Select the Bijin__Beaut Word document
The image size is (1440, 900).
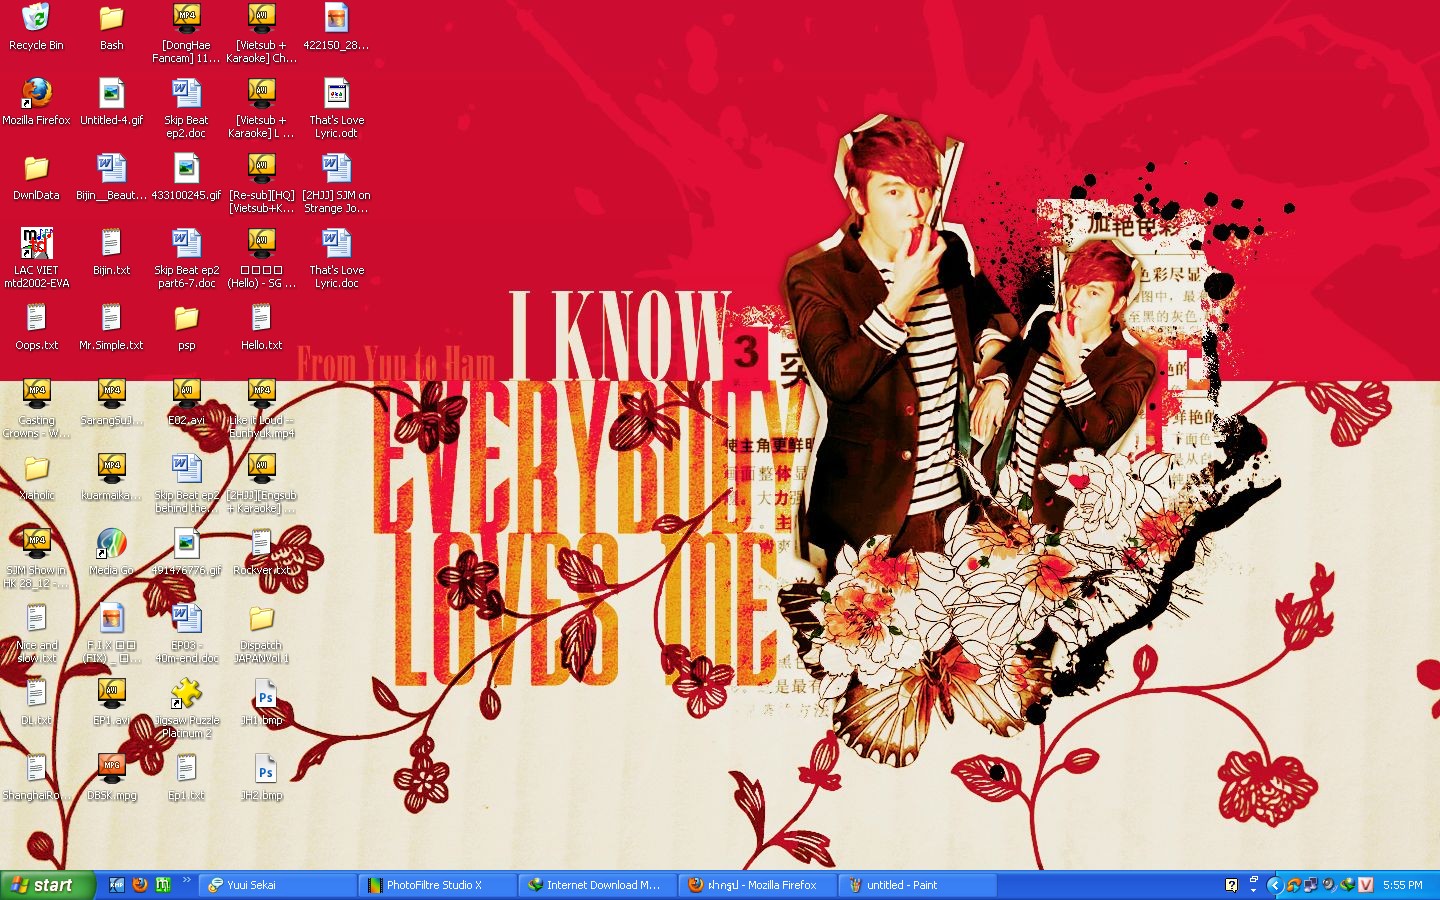pos(111,176)
